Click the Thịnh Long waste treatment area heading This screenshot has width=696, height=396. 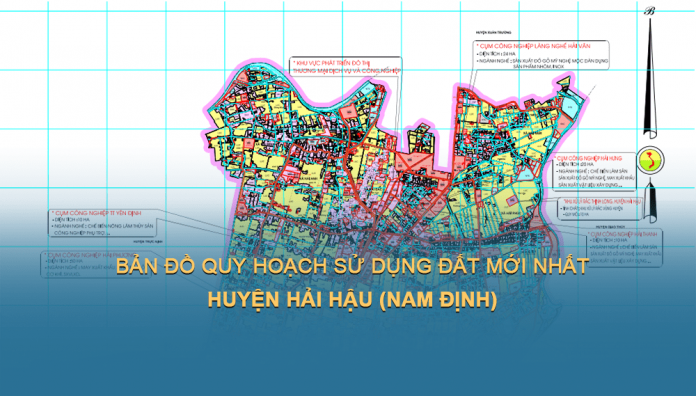click(x=602, y=202)
